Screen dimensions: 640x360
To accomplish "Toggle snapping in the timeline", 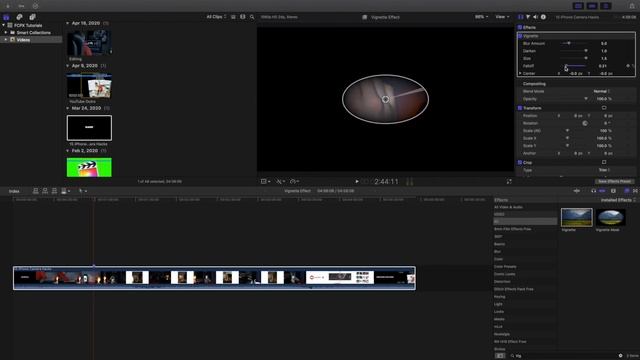I will [602, 191].
